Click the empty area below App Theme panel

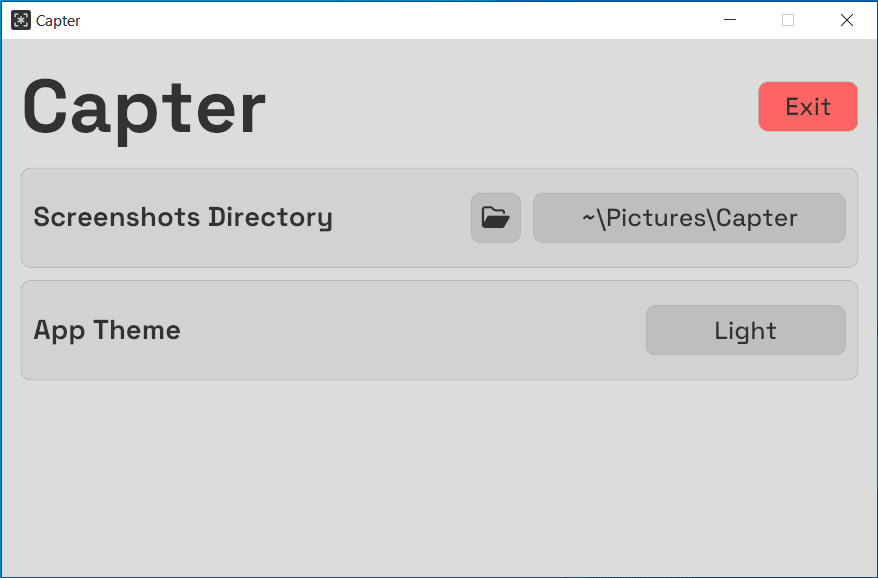[x=438, y=475]
